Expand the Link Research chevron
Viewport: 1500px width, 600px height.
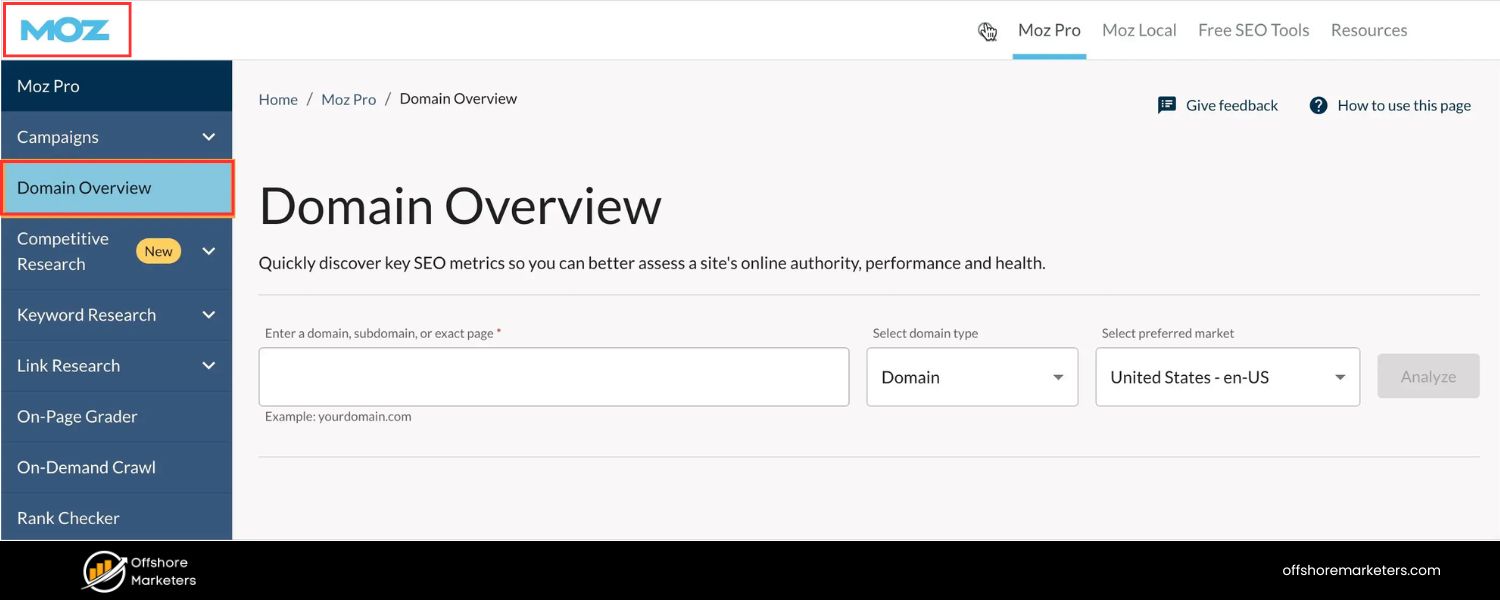[x=208, y=366]
